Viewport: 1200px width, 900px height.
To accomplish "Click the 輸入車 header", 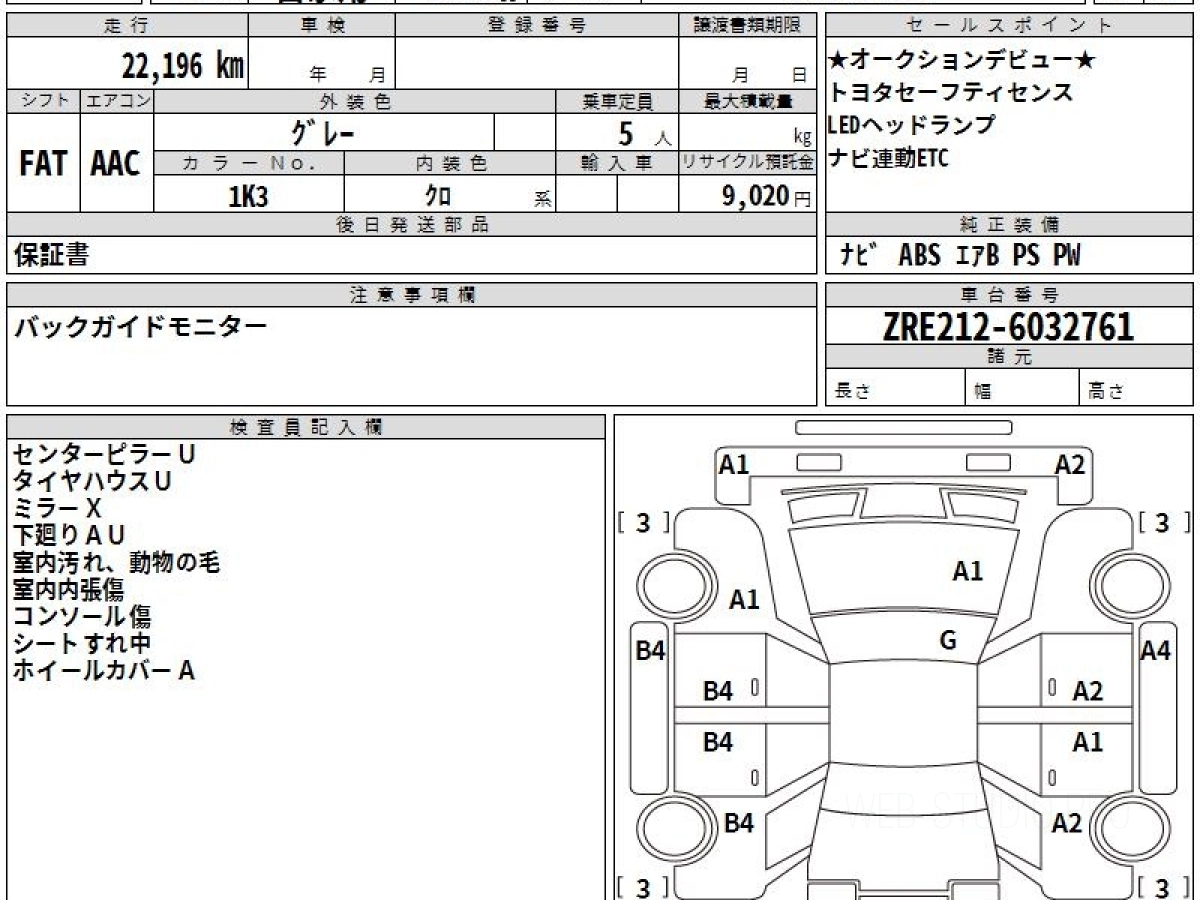I will click(617, 163).
